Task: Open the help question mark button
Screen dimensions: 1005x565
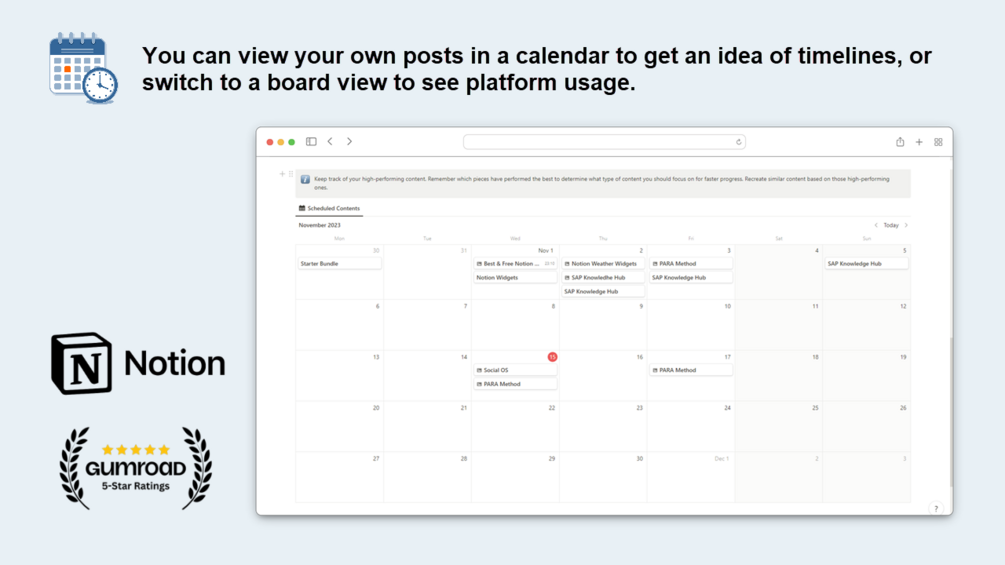Action: tap(936, 508)
